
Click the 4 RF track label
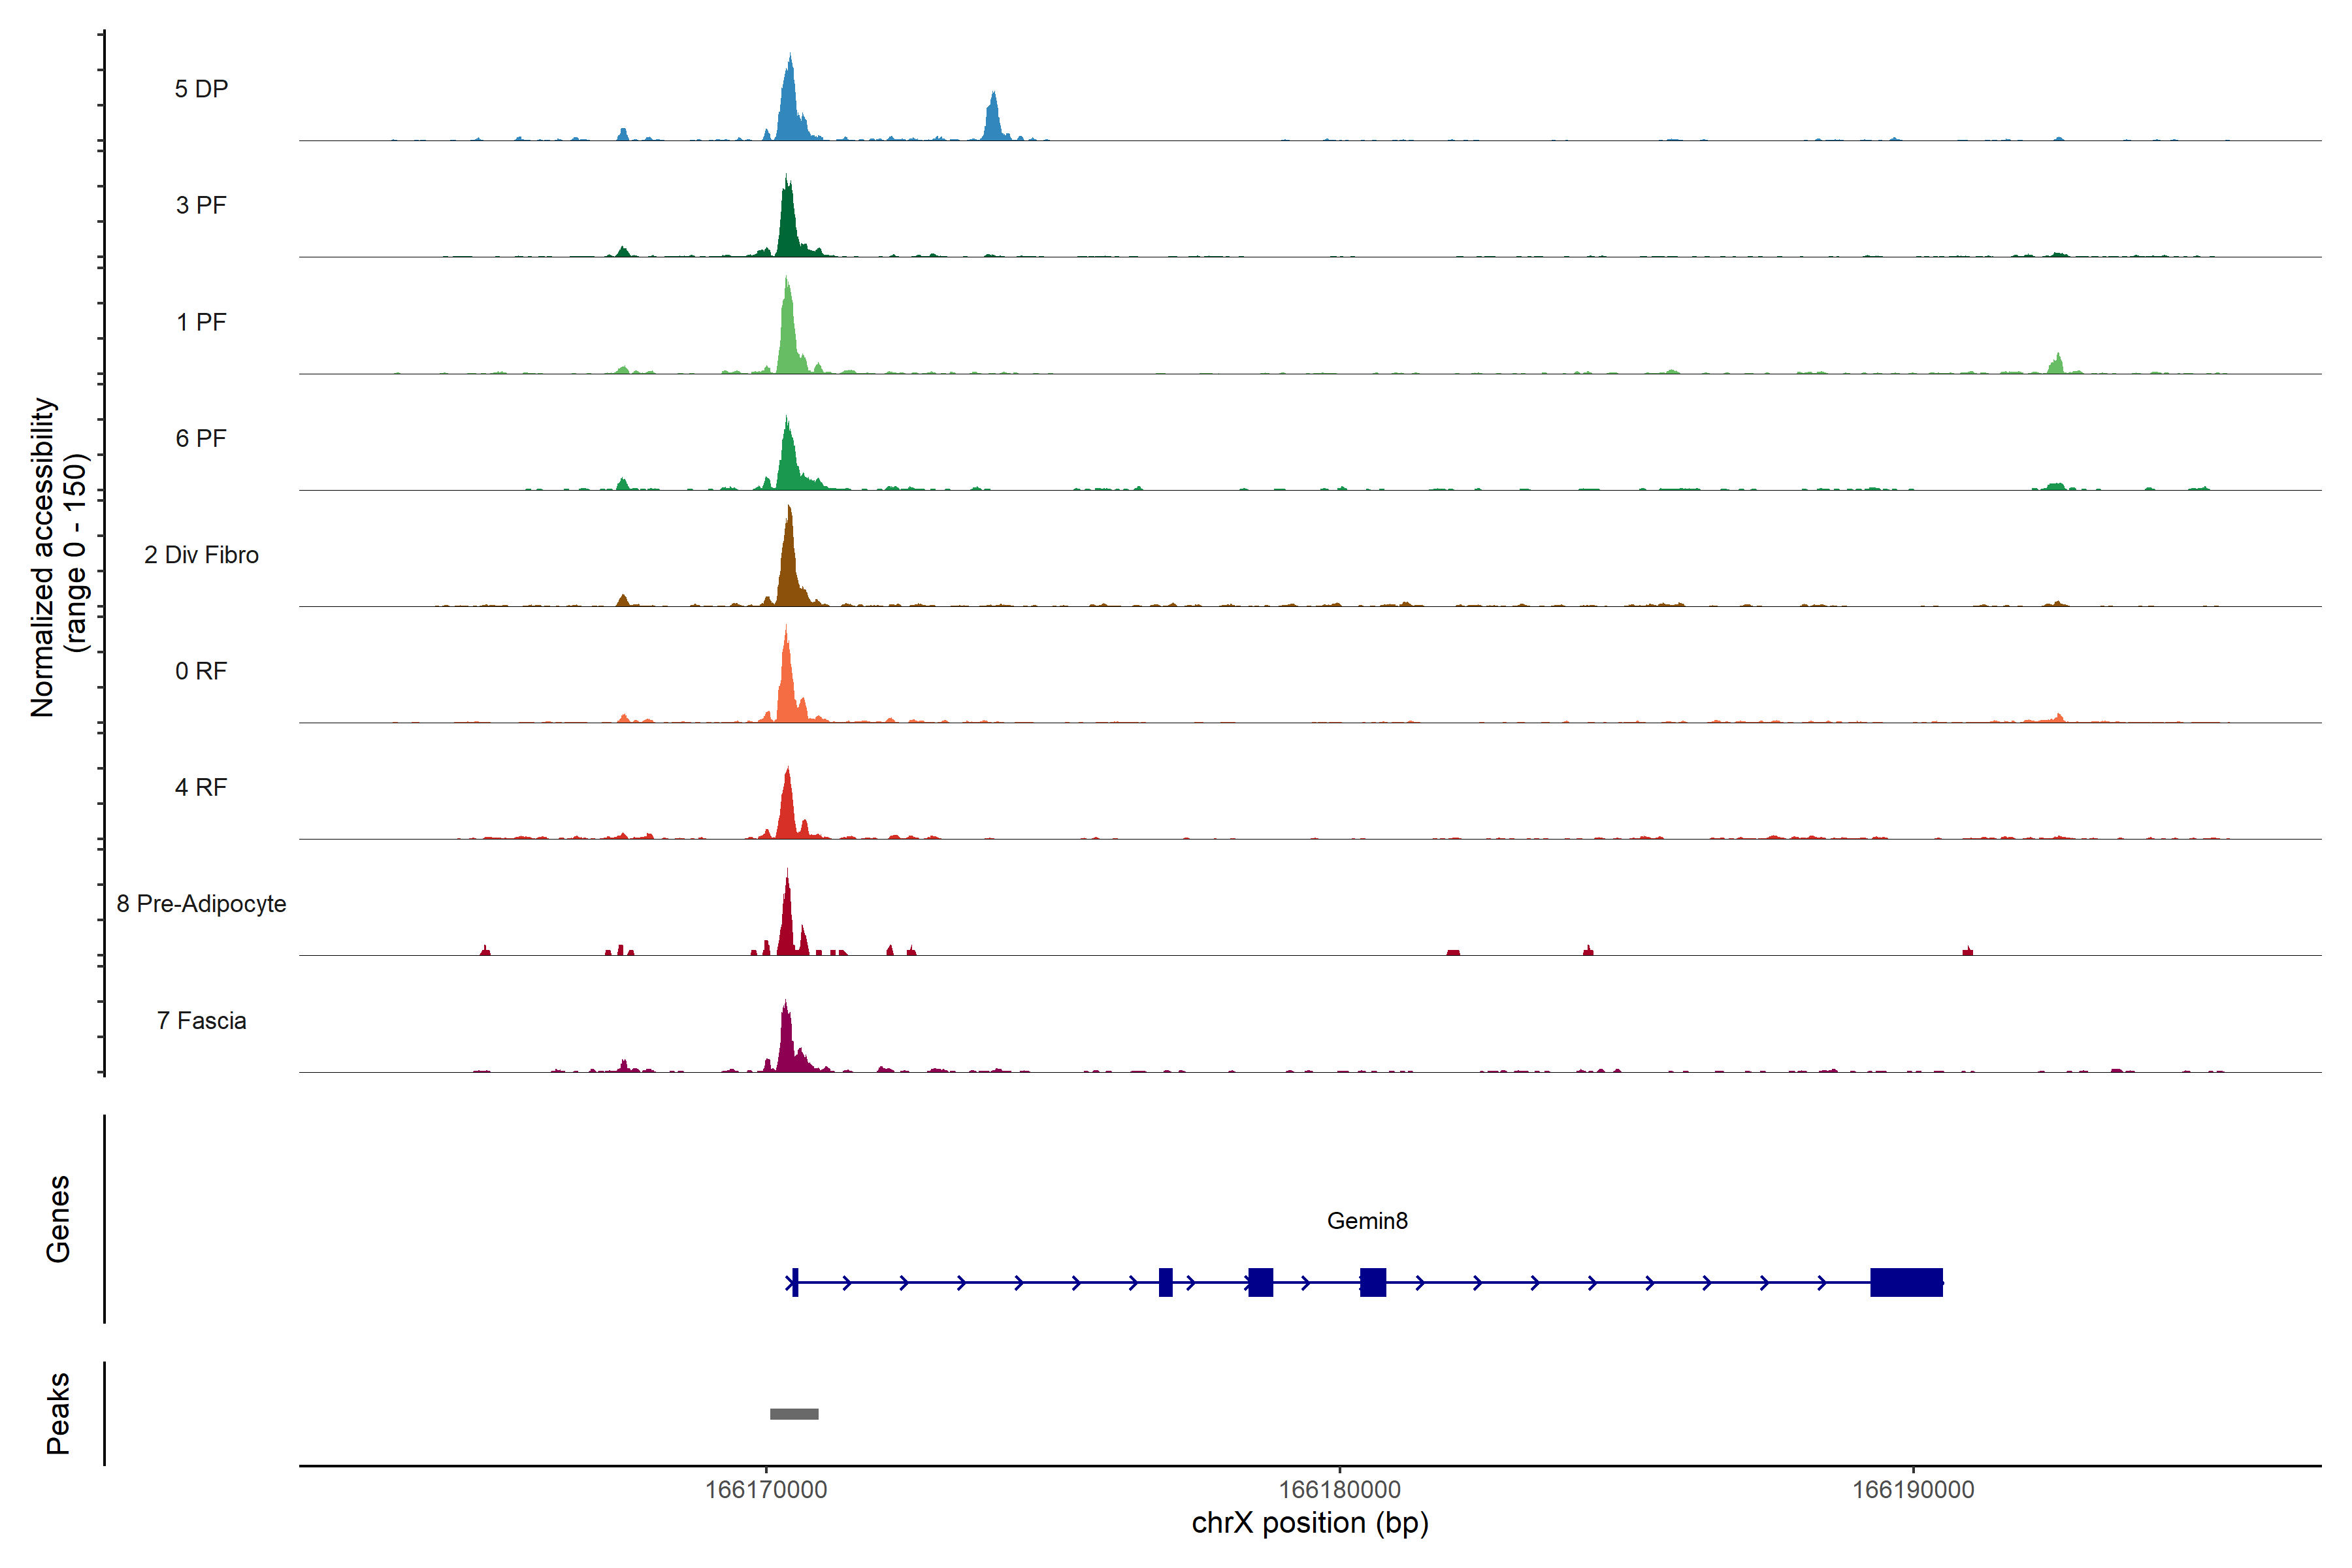click(x=201, y=787)
